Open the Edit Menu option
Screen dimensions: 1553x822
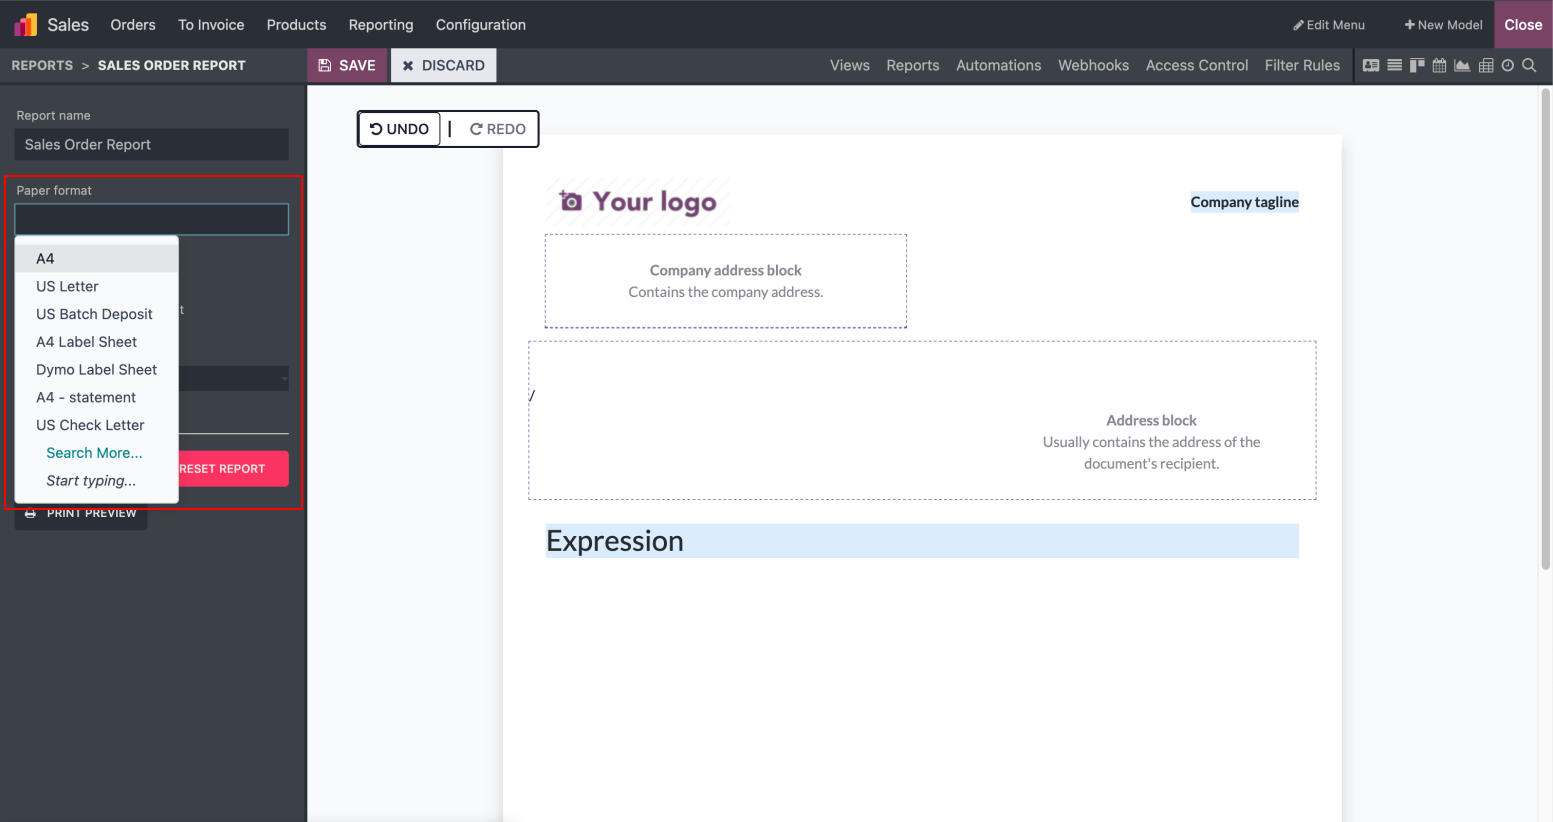click(x=1329, y=25)
